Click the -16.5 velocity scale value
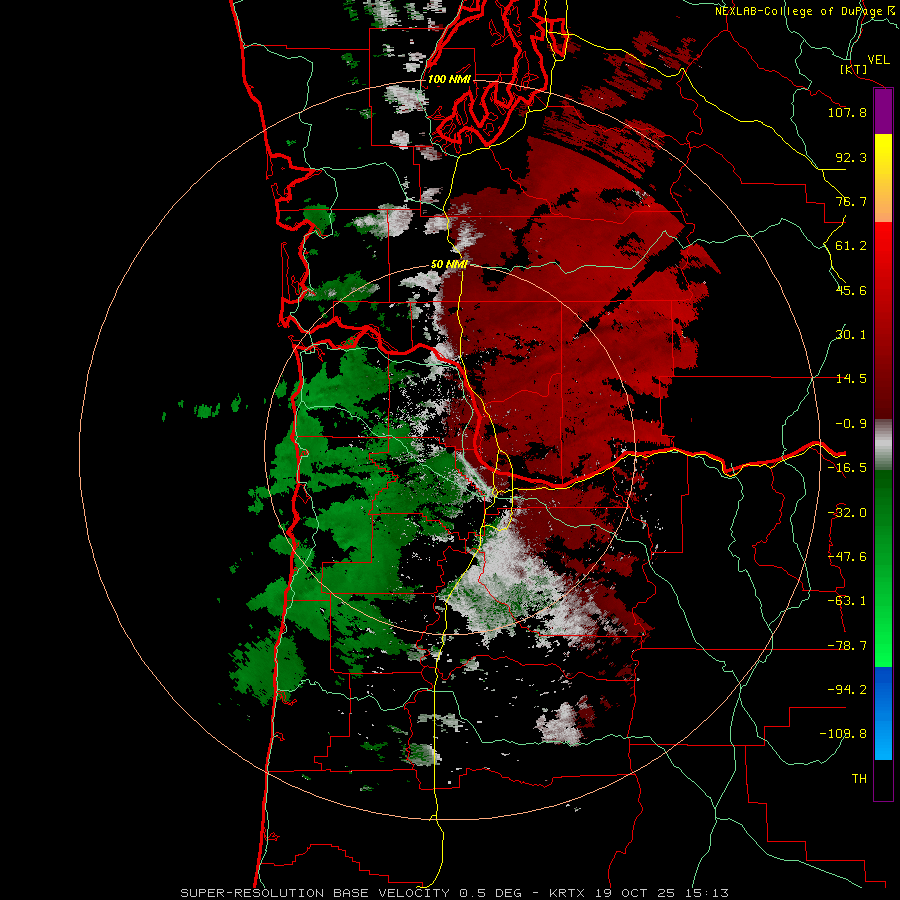 tap(847, 468)
